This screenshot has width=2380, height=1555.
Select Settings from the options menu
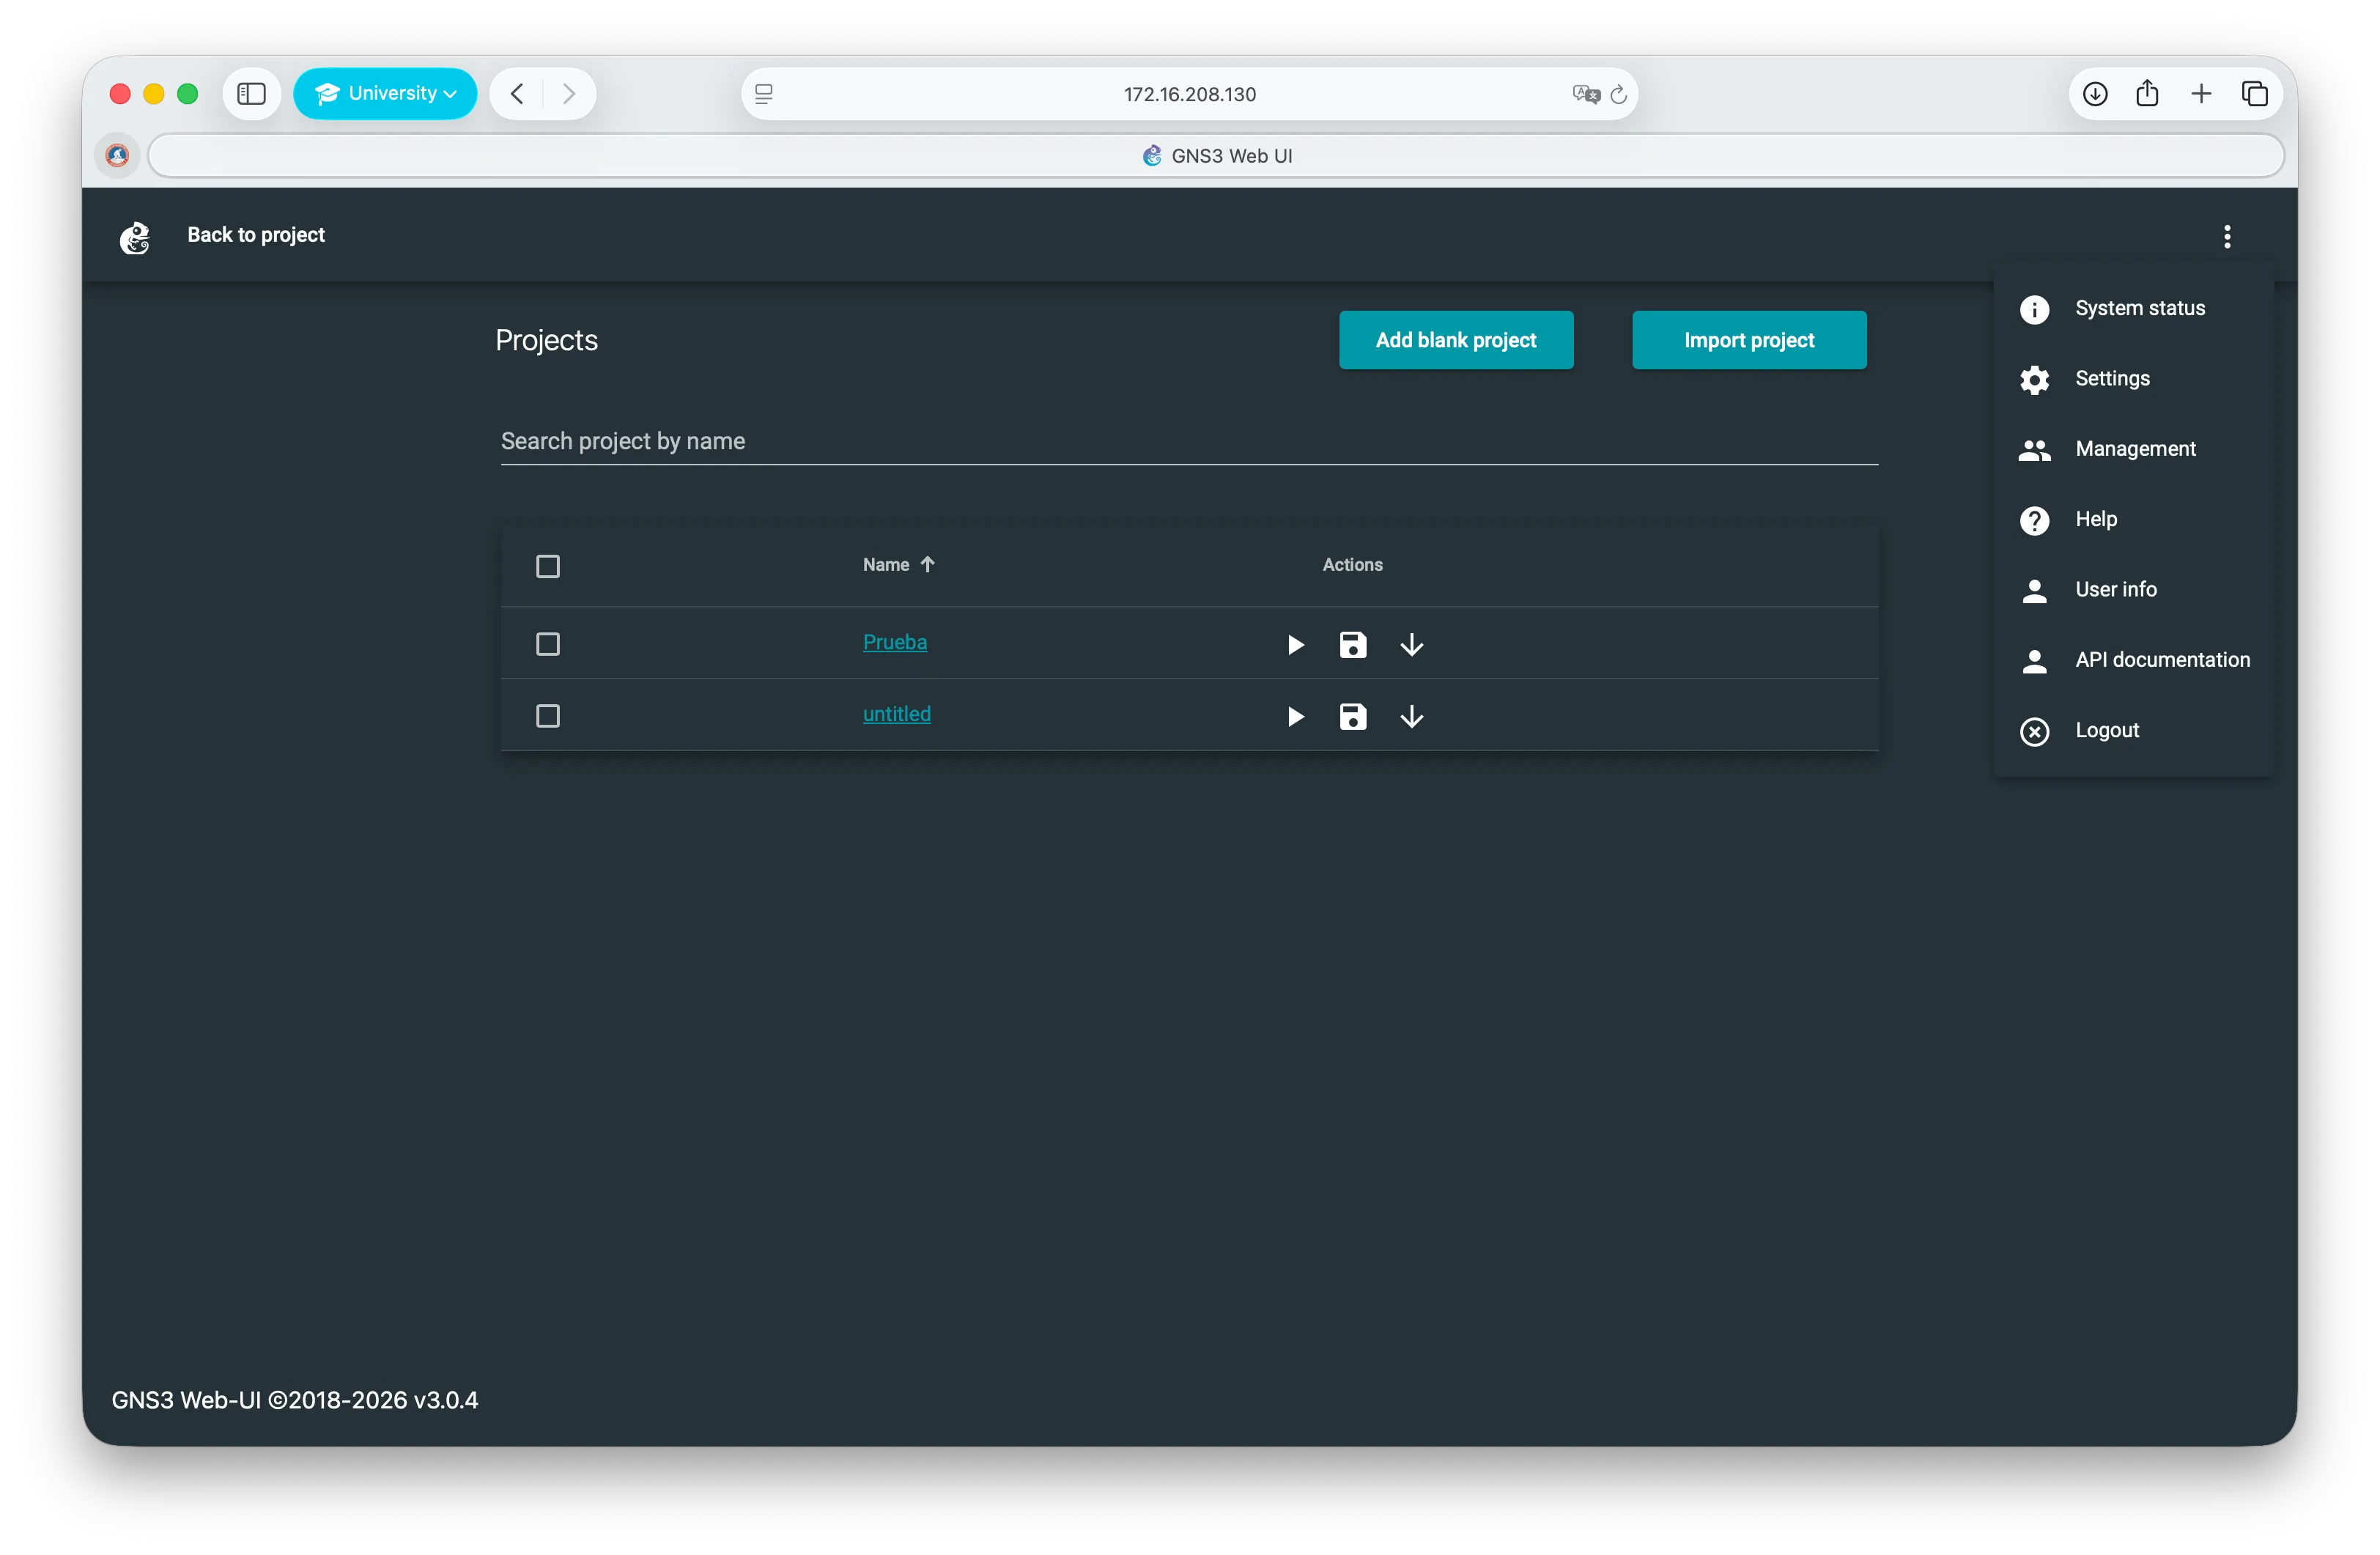(x=2112, y=379)
